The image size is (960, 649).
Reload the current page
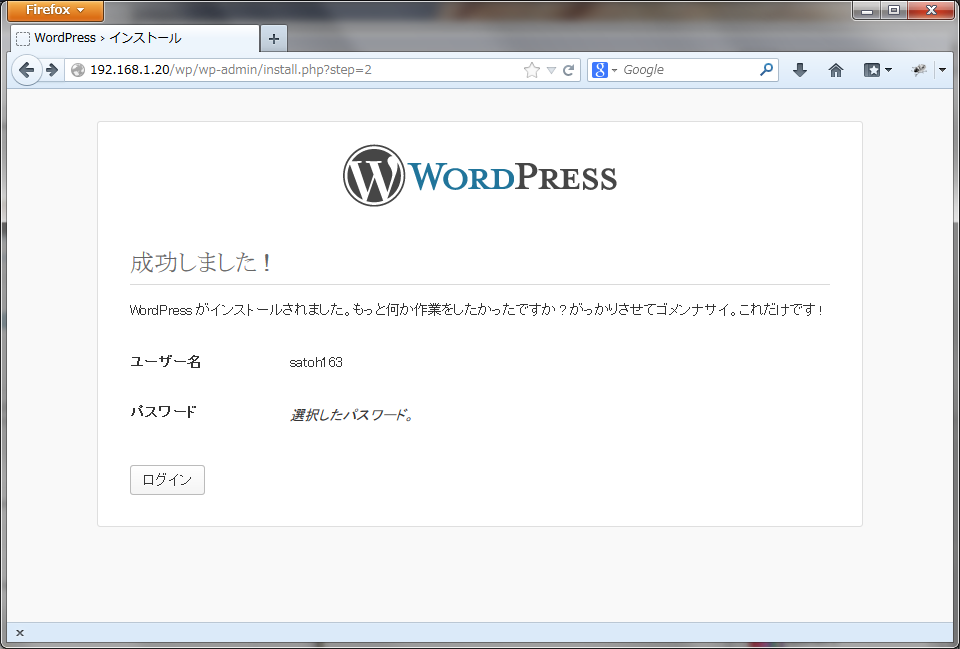click(568, 70)
